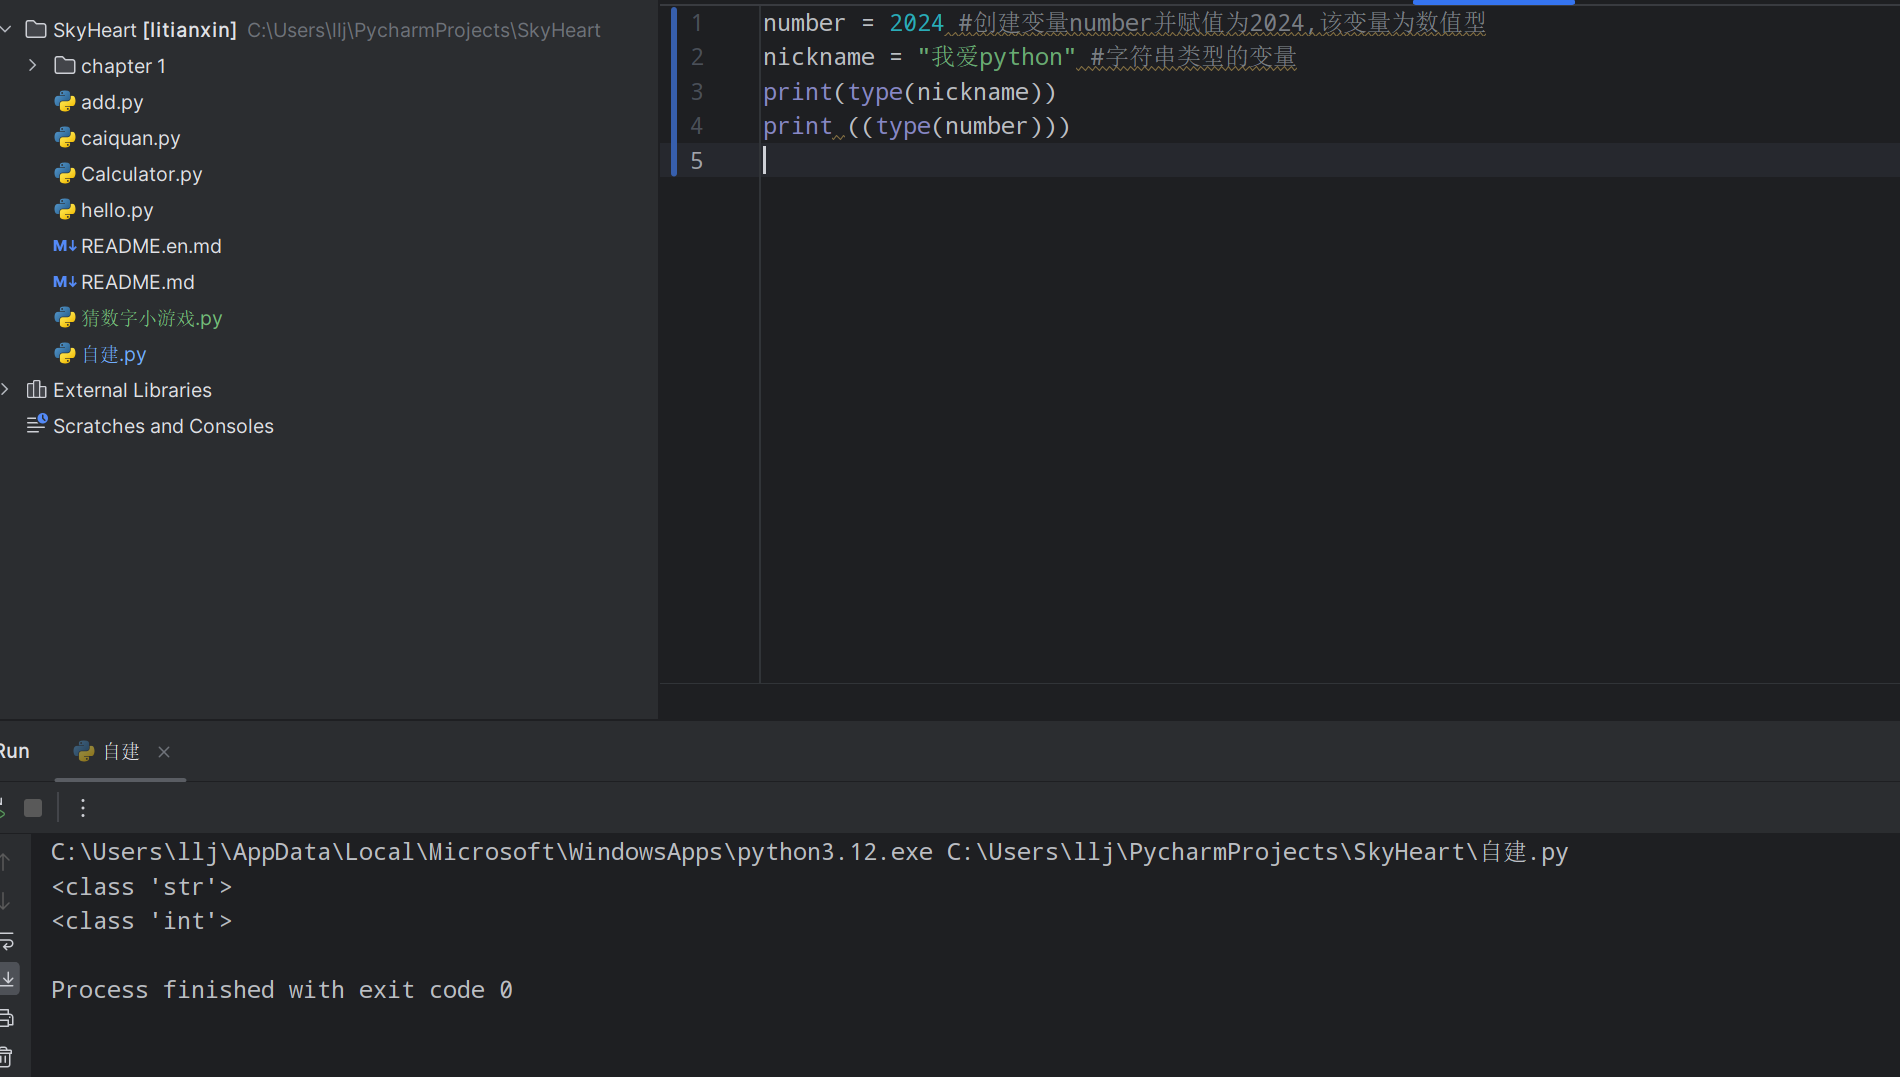
Task: Open hello.py in the project tree
Action: click(117, 210)
